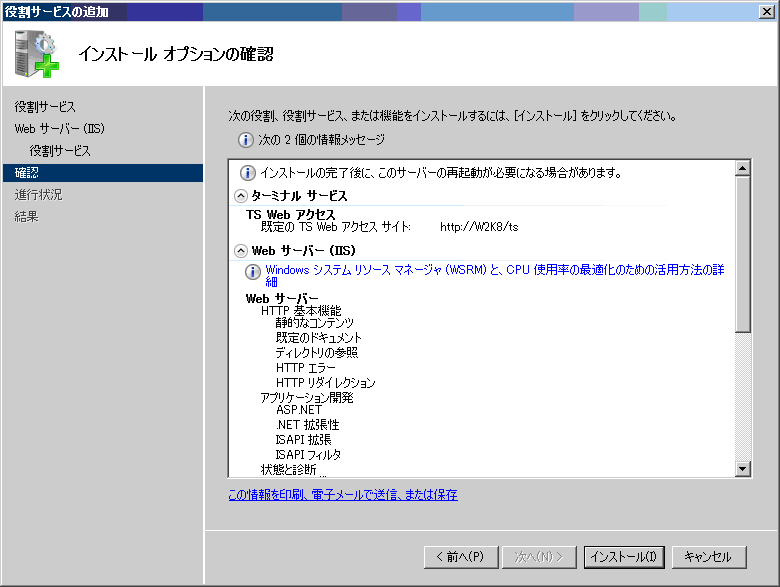Click info icon next to restart warning message
Screen dimensions: 780x587
(248, 173)
